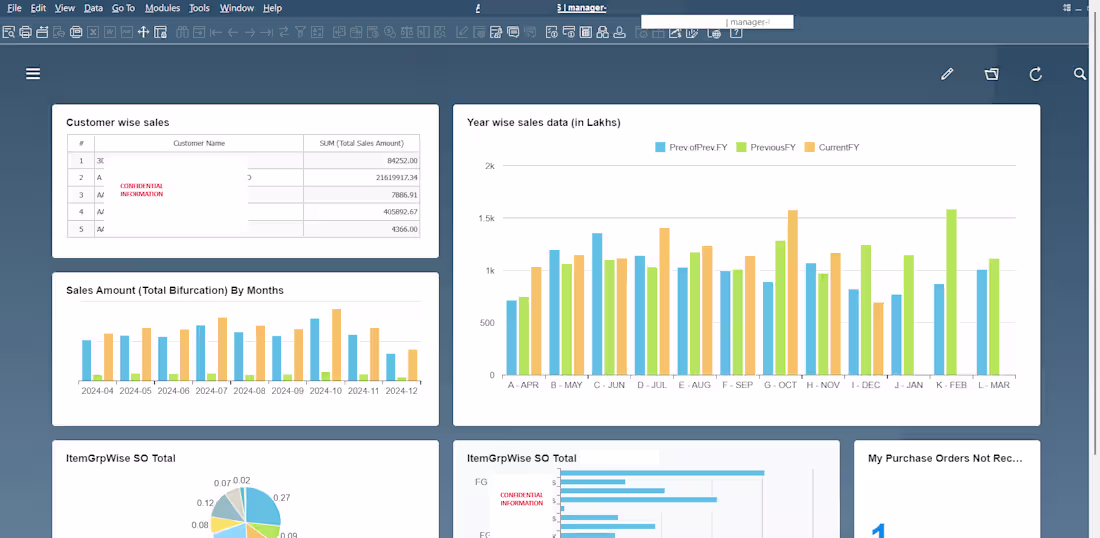Click the pencil edit dashboard icon
Viewport: 1100px width, 538px height.
pos(947,74)
